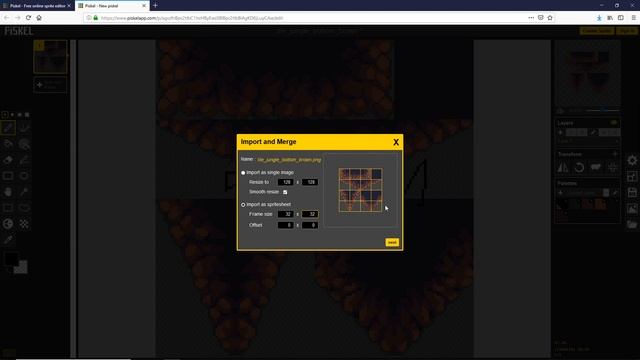Open the secondary color swatch
Image resolution: width=640 pixels, height=360 pixels.
pyautogui.click(x=21, y=268)
